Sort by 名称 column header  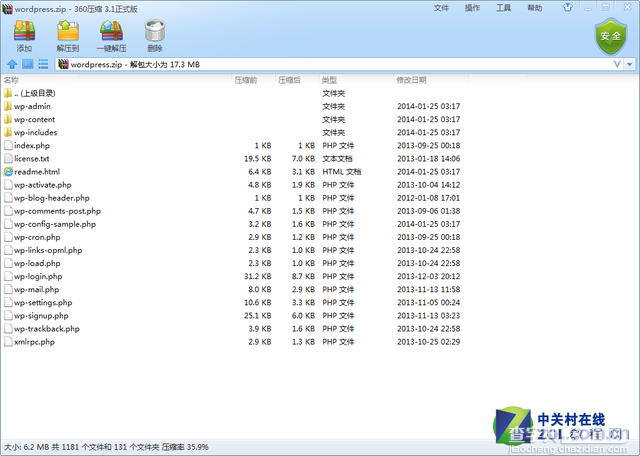tap(11, 80)
